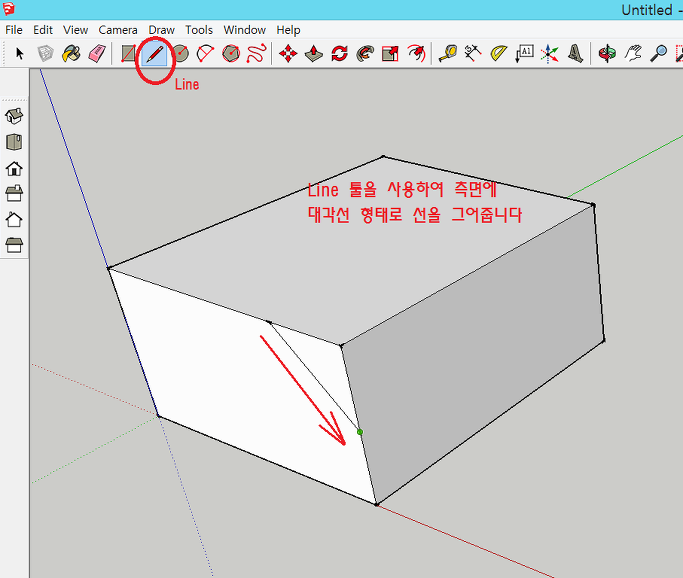This screenshot has height=578, width=683.
Task: Open the Draw menu
Action: 161,30
